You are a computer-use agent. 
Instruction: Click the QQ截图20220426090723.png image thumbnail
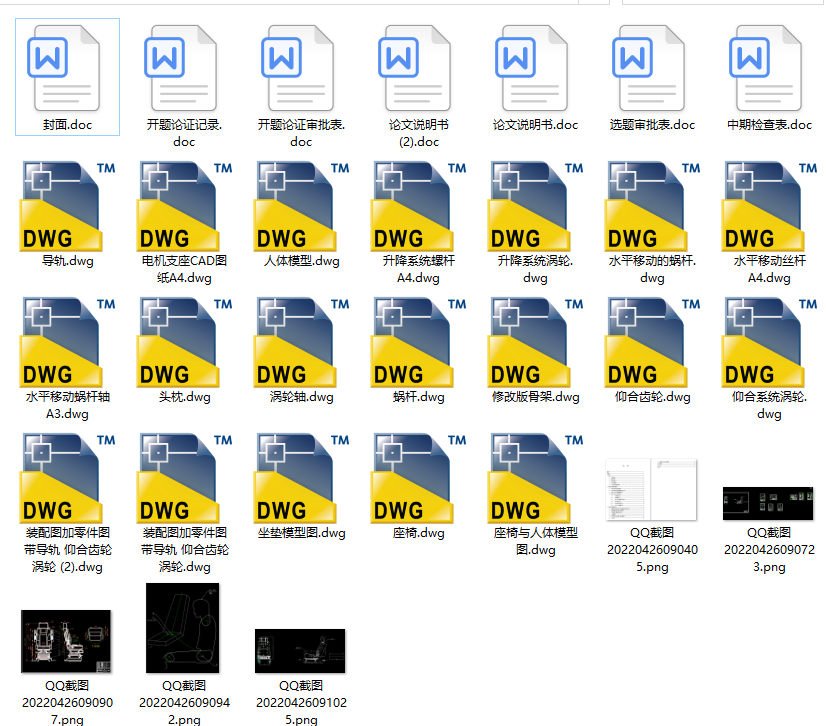pos(769,503)
